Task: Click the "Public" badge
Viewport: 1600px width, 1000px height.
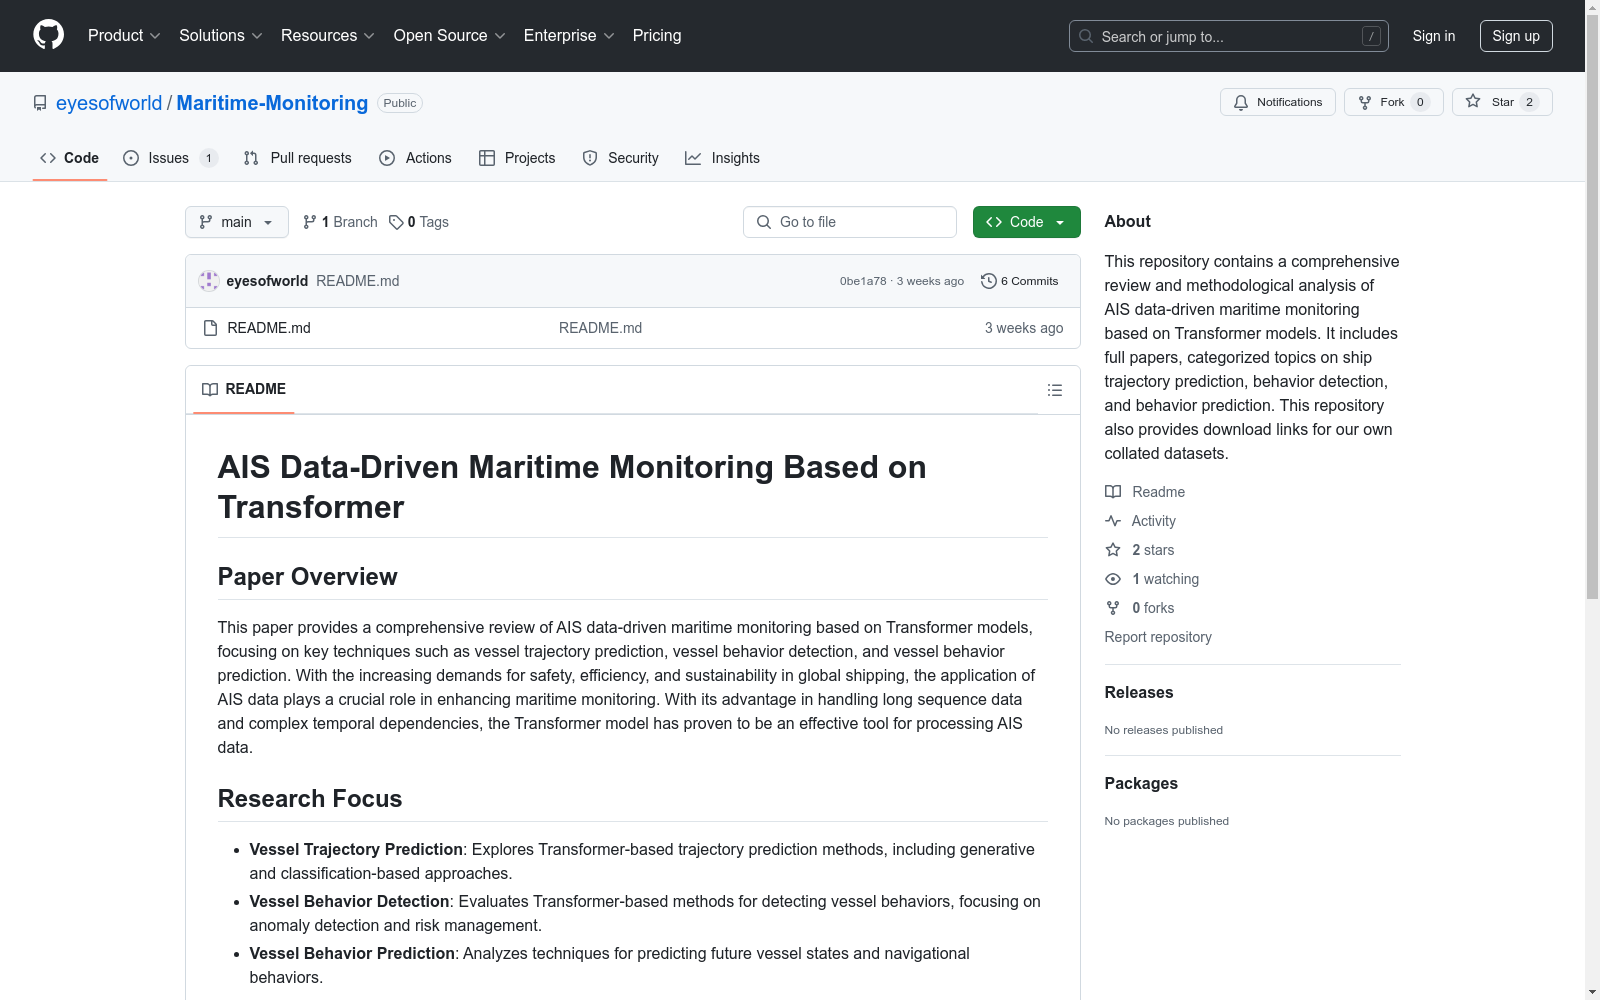Action: (400, 103)
